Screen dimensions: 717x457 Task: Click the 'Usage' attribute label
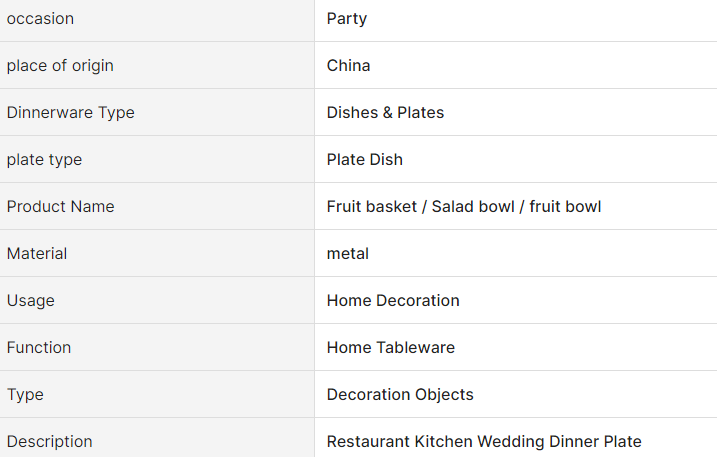click(30, 301)
